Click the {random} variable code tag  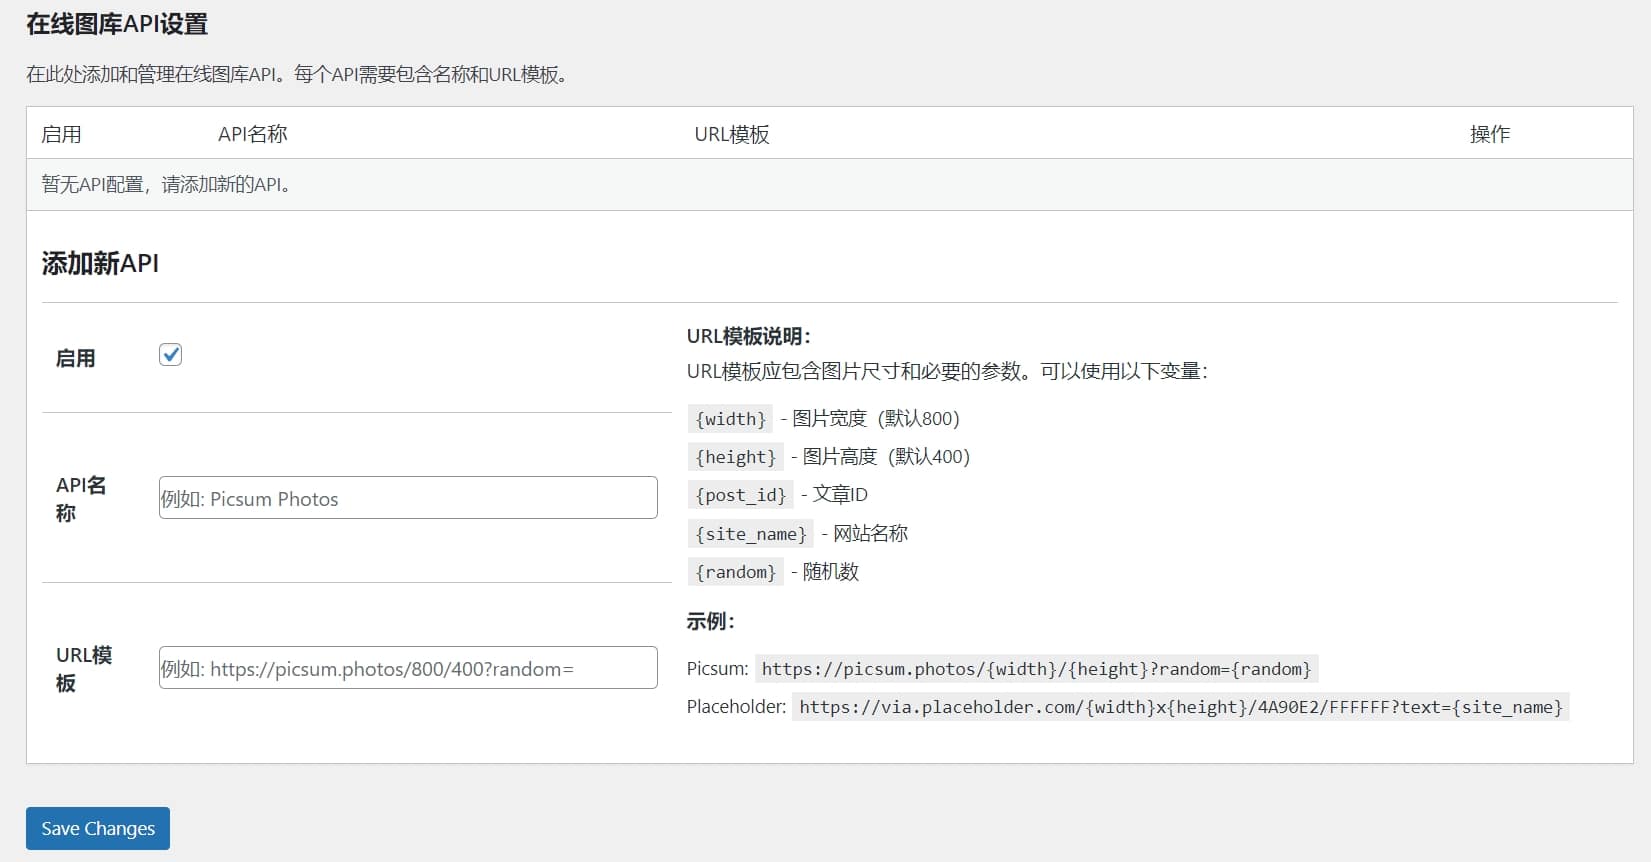(735, 572)
